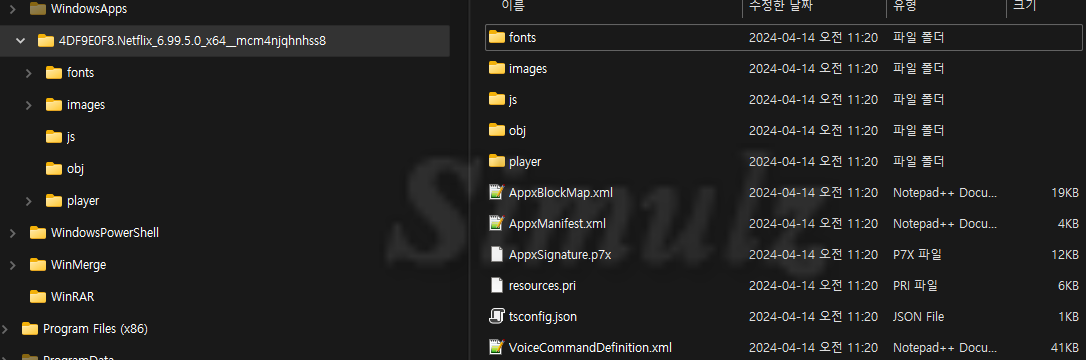Screen dimensions: 1086x360
Task: Click the tsconfig.json script file icon
Action: (496, 316)
